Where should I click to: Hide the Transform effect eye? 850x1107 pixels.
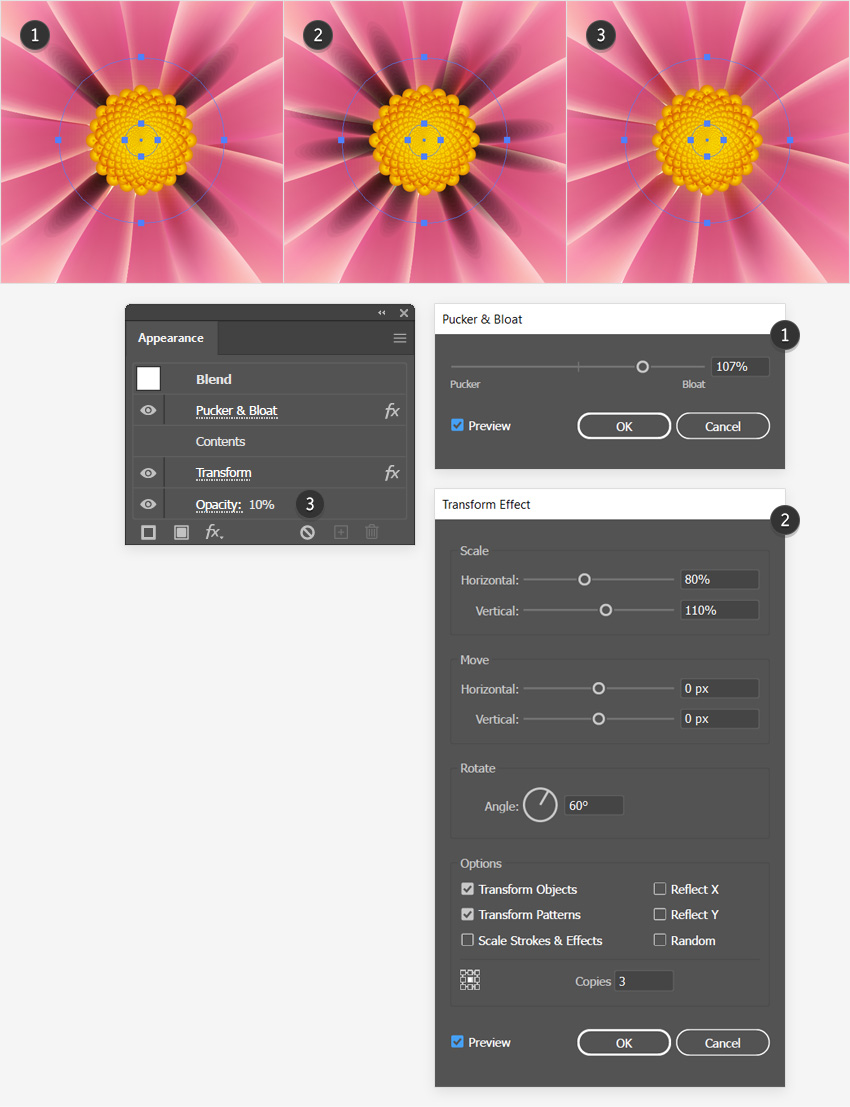(x=148, y=473)
